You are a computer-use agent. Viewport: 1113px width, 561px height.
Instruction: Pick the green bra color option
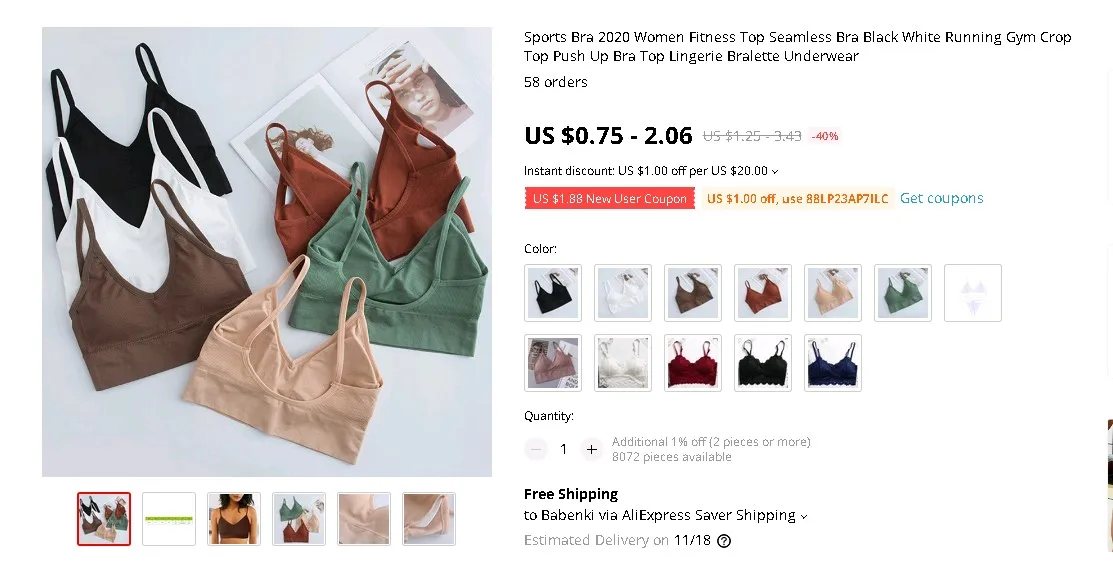coord(903,293)
